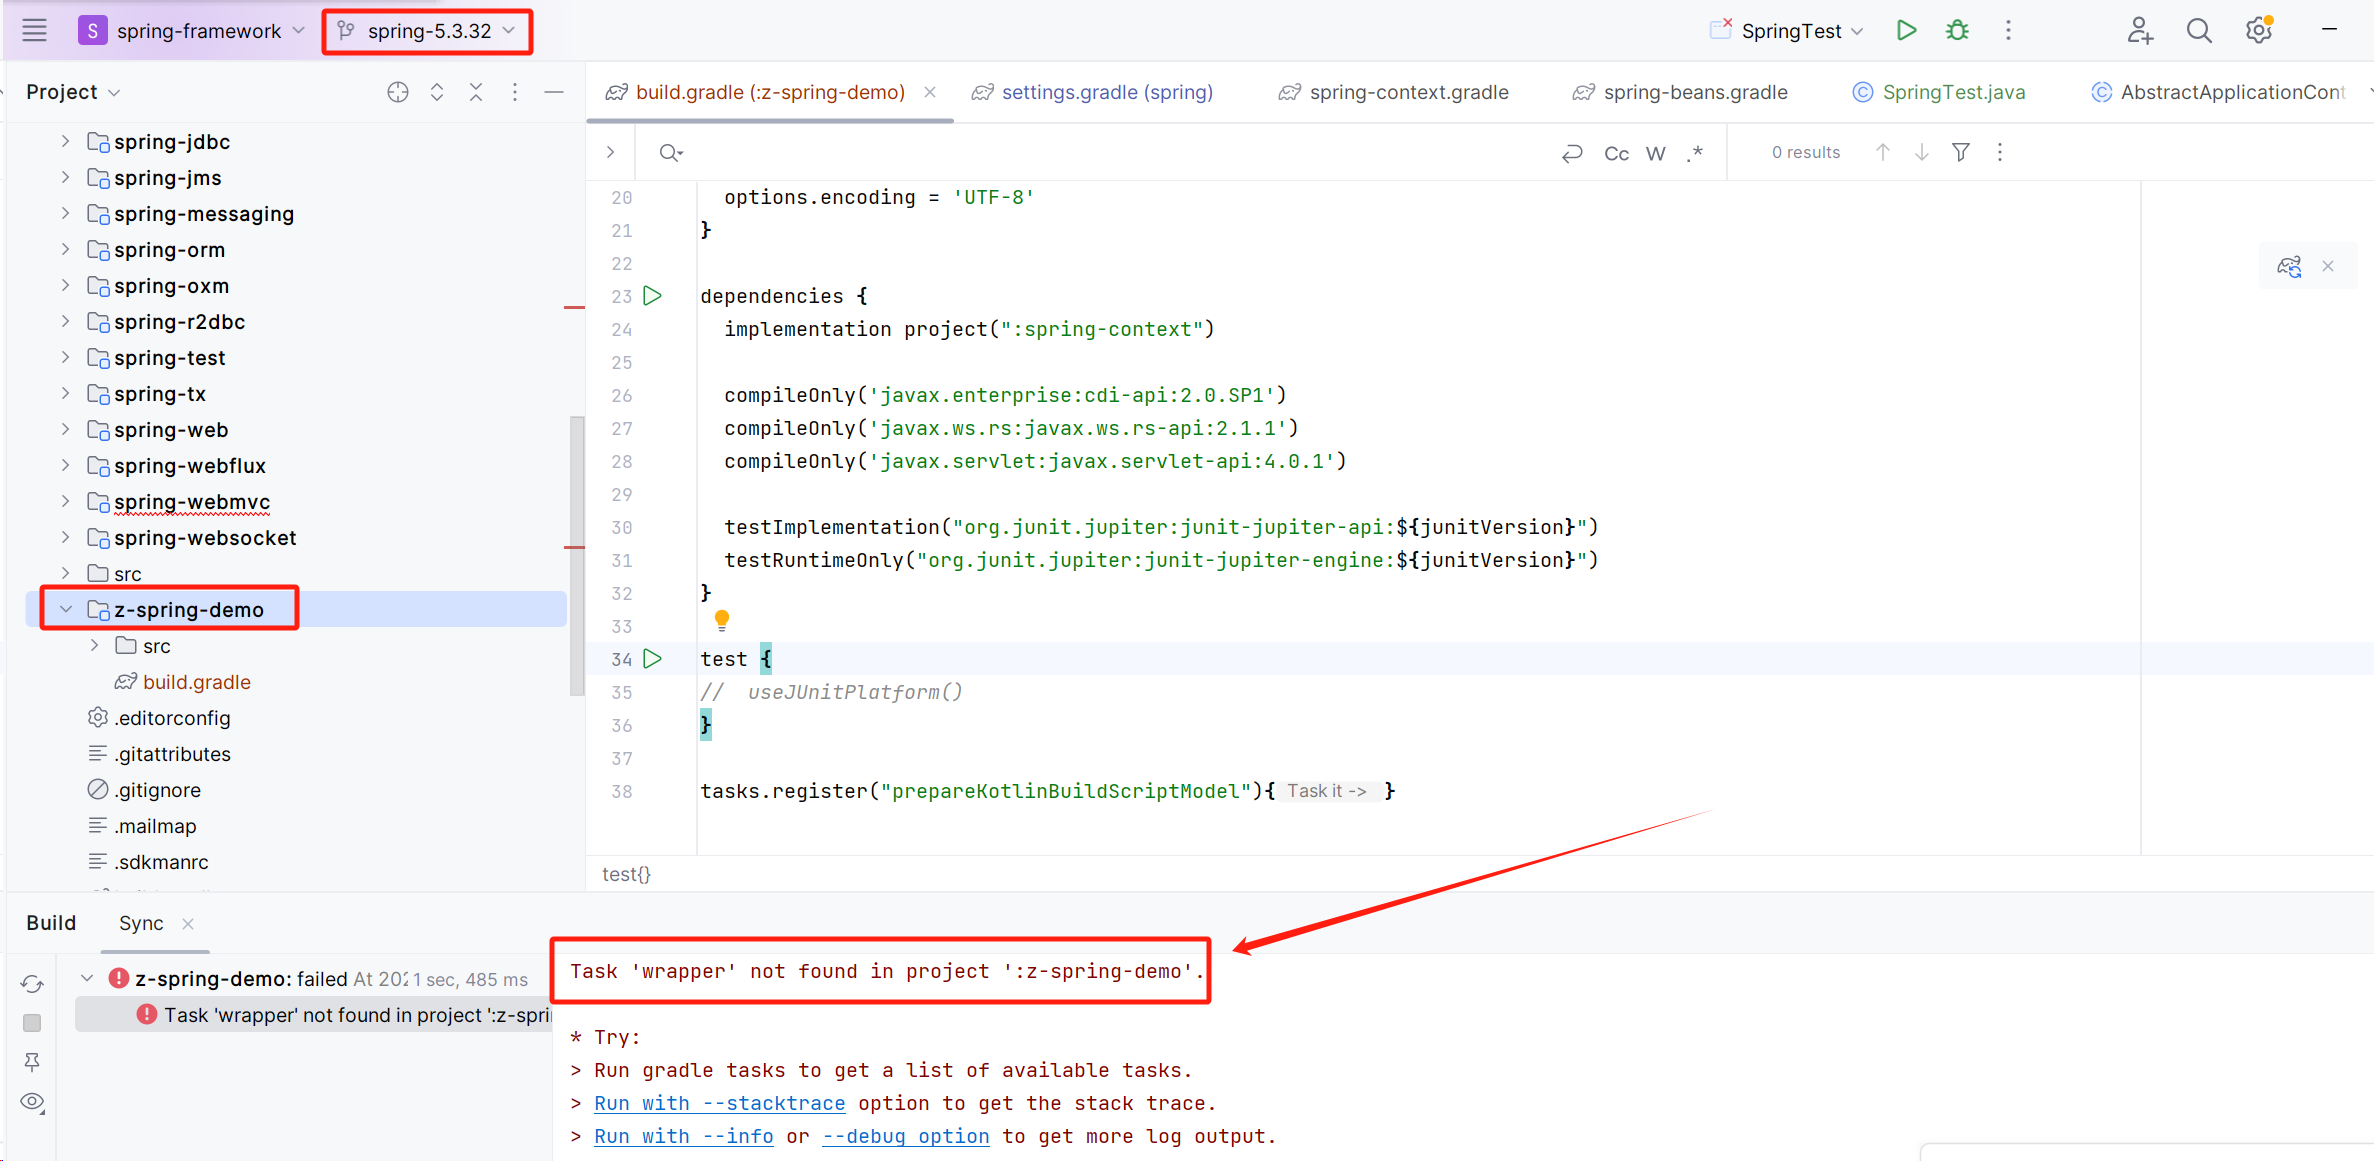Go to next search occurrence

(x=1922, y=152)
